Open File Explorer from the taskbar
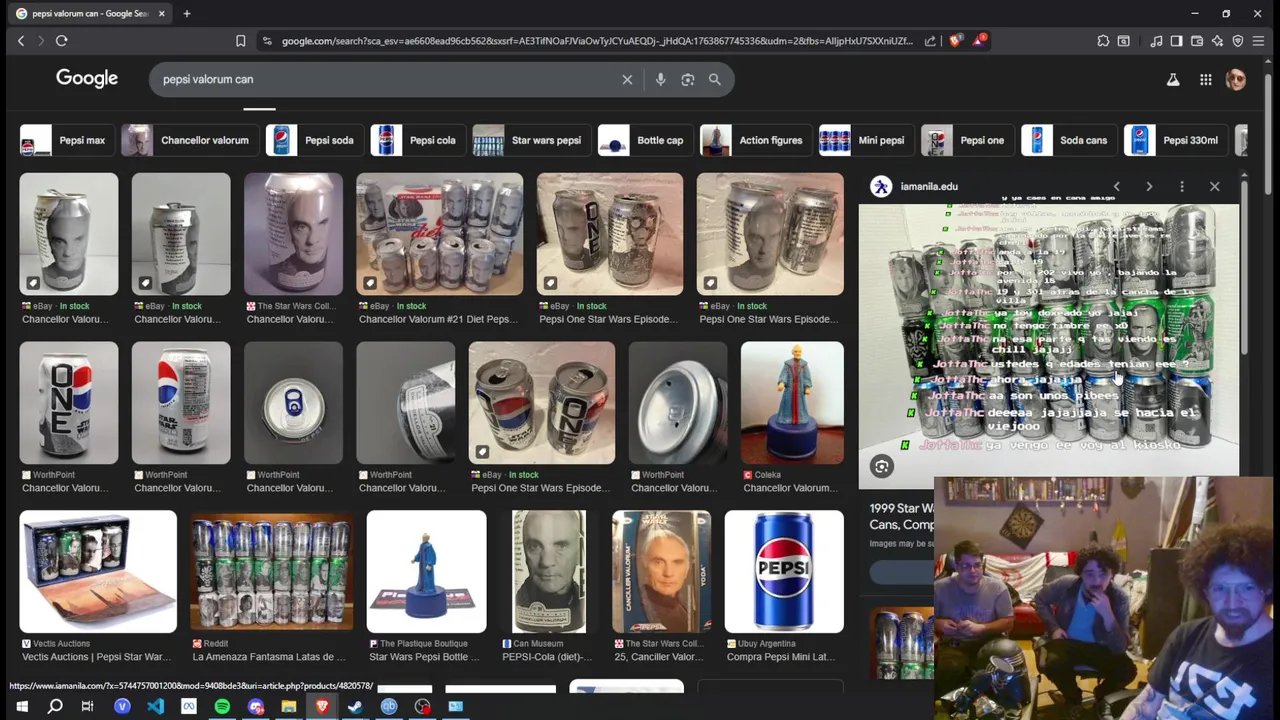 pos(289,706)
